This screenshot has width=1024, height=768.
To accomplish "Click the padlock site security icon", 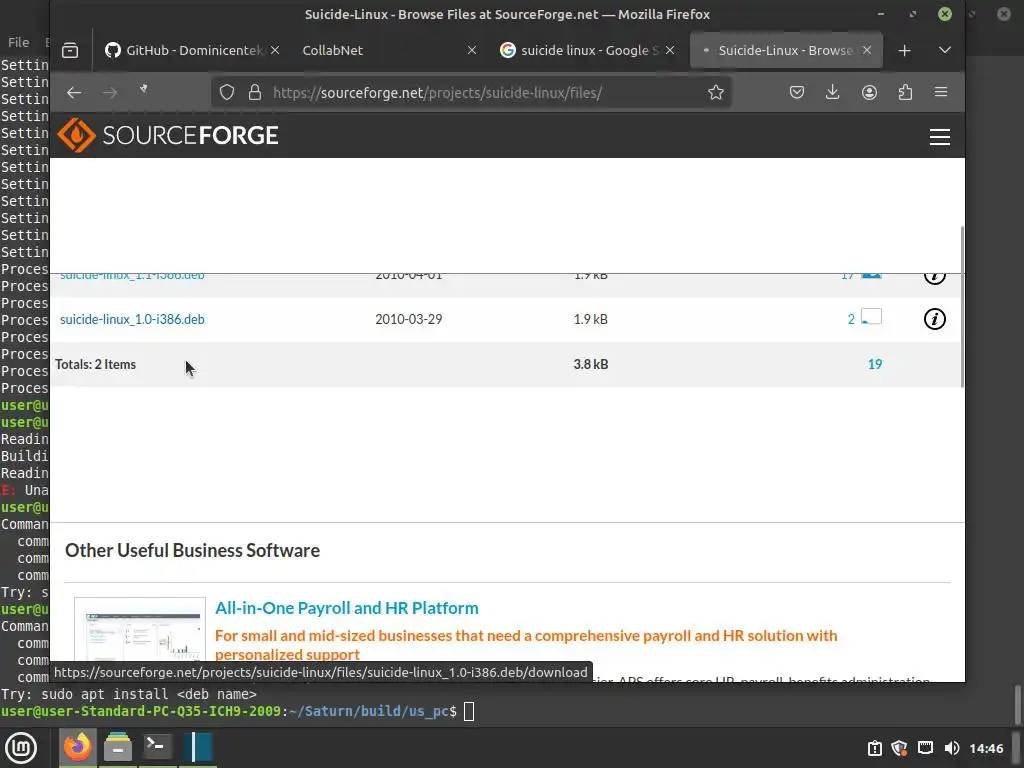I will 255,93.
